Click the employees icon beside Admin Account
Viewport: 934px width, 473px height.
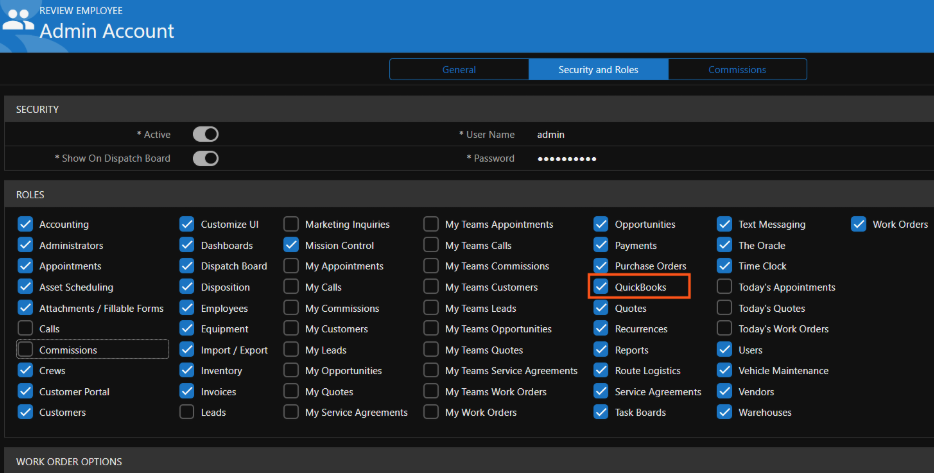click(18, 20)
